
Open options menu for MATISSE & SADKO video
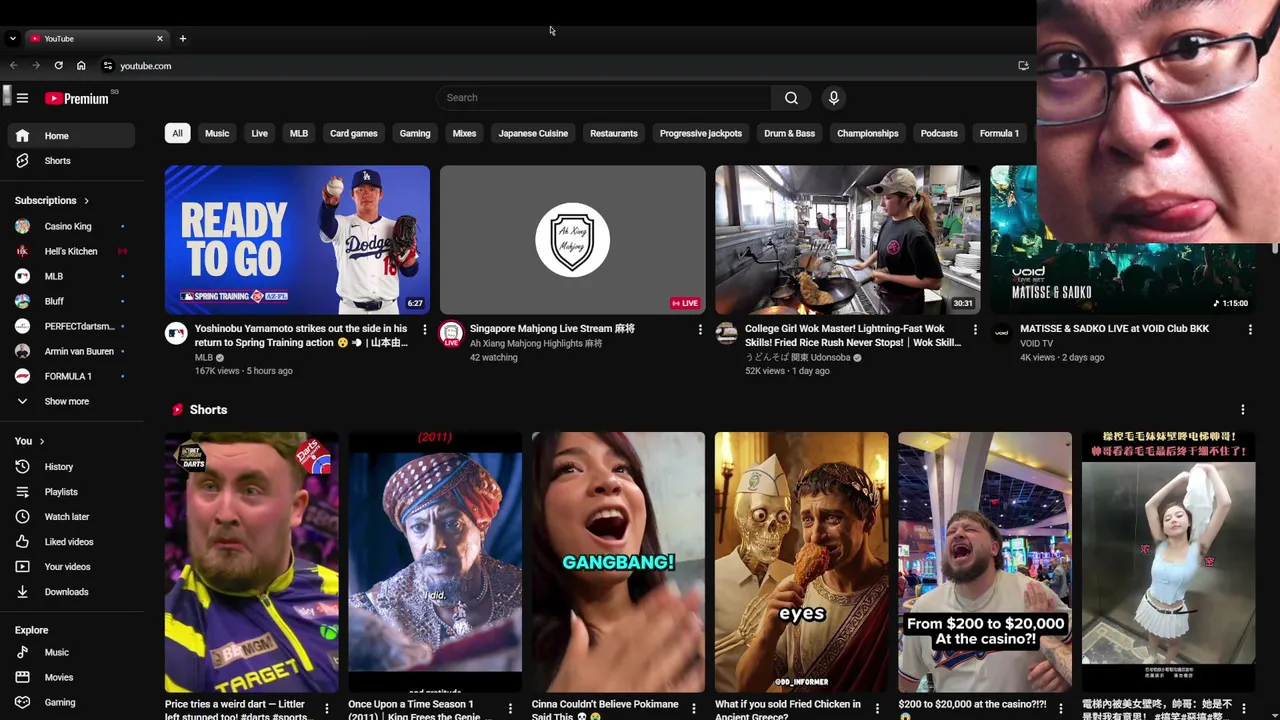(x=1250, y=329)
